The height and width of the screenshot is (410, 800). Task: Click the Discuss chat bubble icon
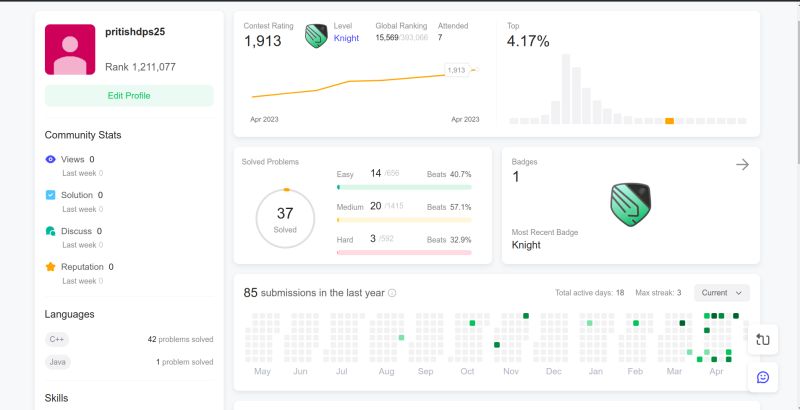click(x=51, y=231)
